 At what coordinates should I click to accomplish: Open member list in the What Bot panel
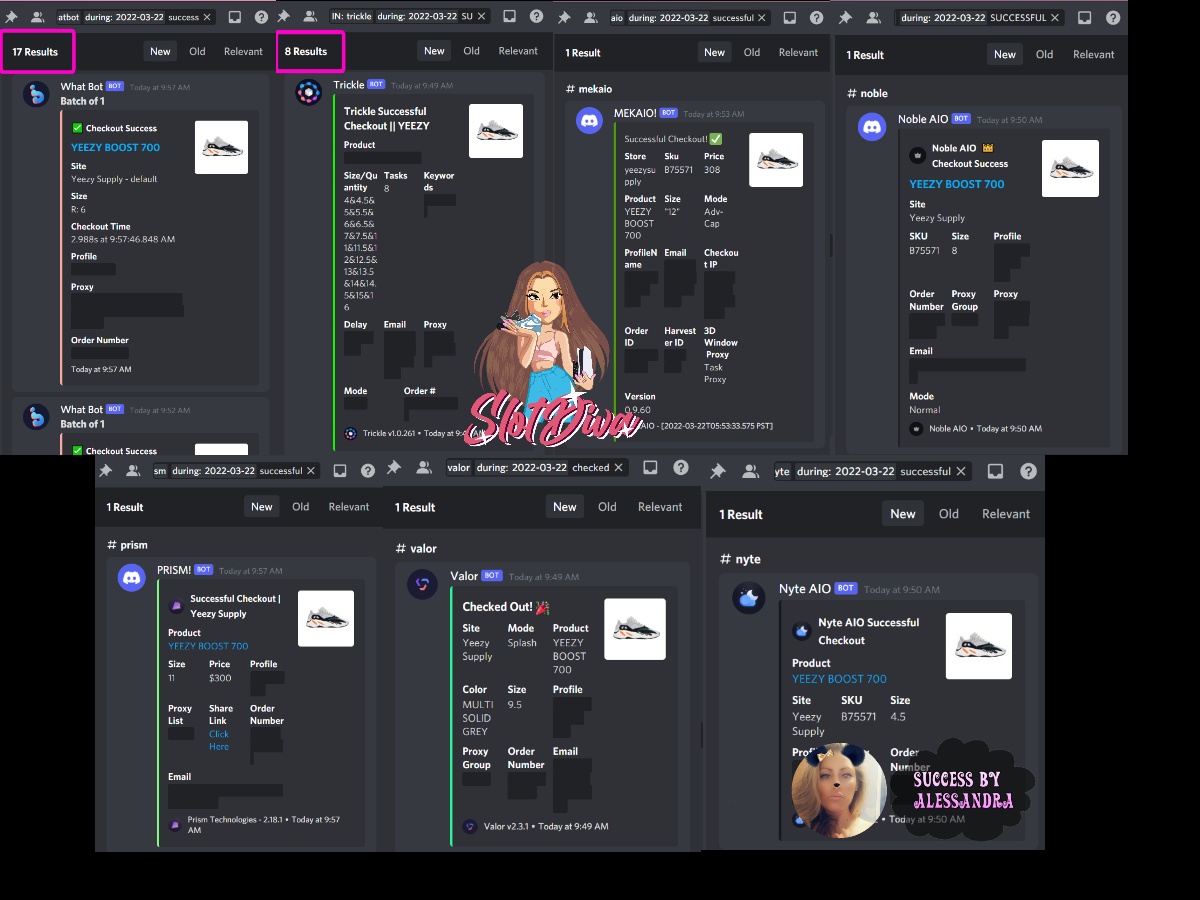coord(38,17)
